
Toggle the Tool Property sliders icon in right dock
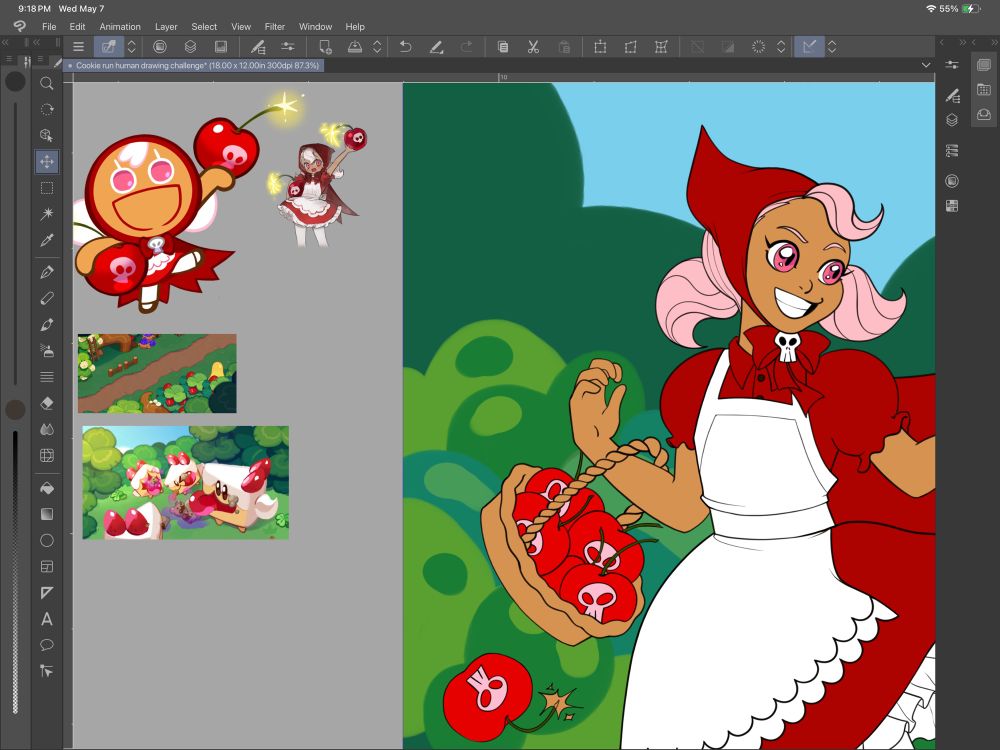[x=952, y=64]
